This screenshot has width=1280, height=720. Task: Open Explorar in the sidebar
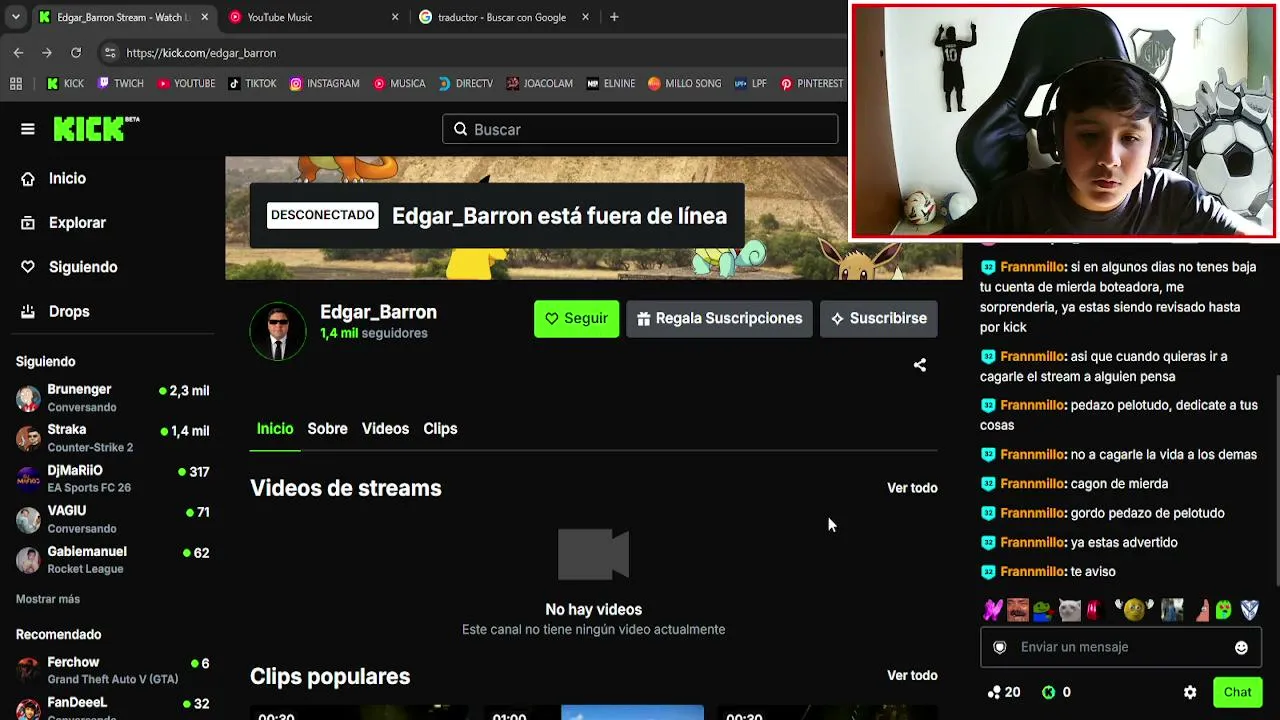coord(63,223)
